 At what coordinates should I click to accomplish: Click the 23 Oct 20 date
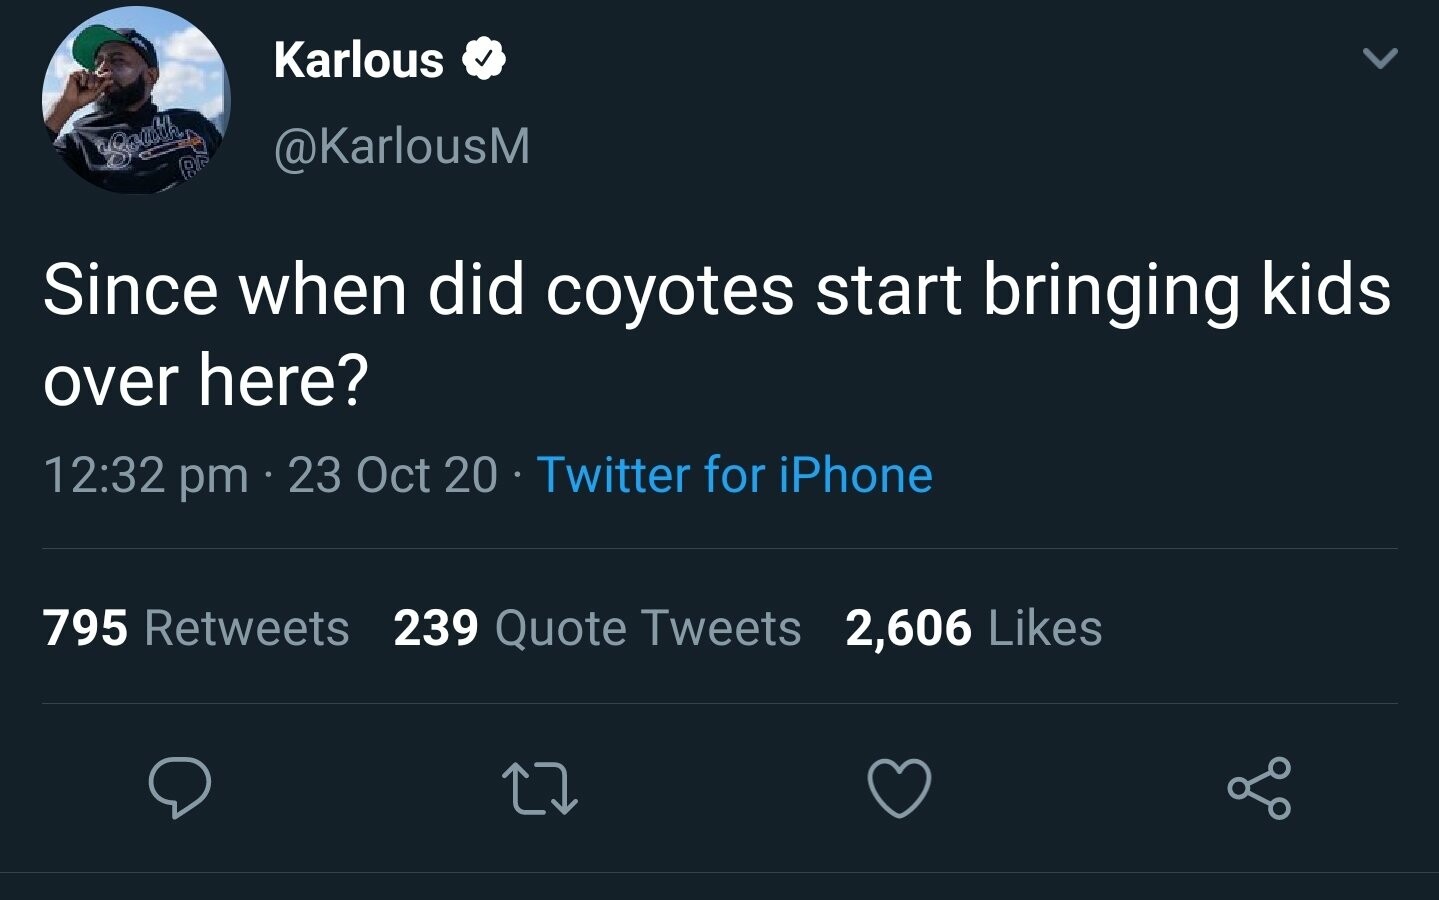[x=392, y=475]
